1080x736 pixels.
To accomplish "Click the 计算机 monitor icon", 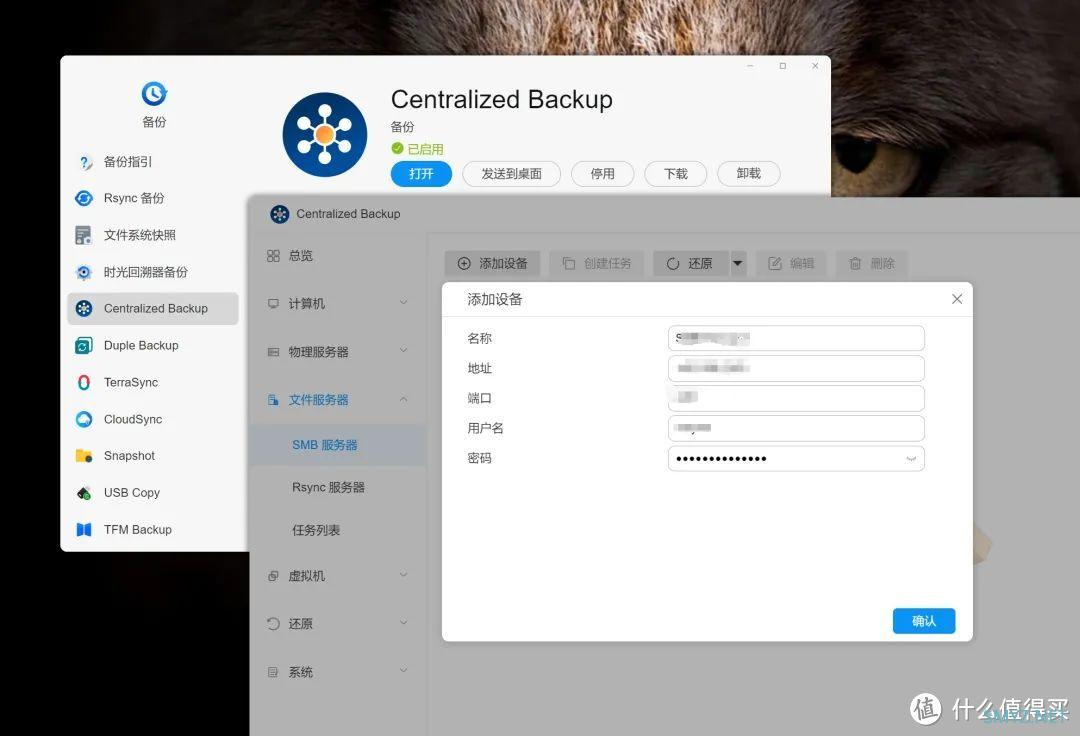I will (273, 304).
